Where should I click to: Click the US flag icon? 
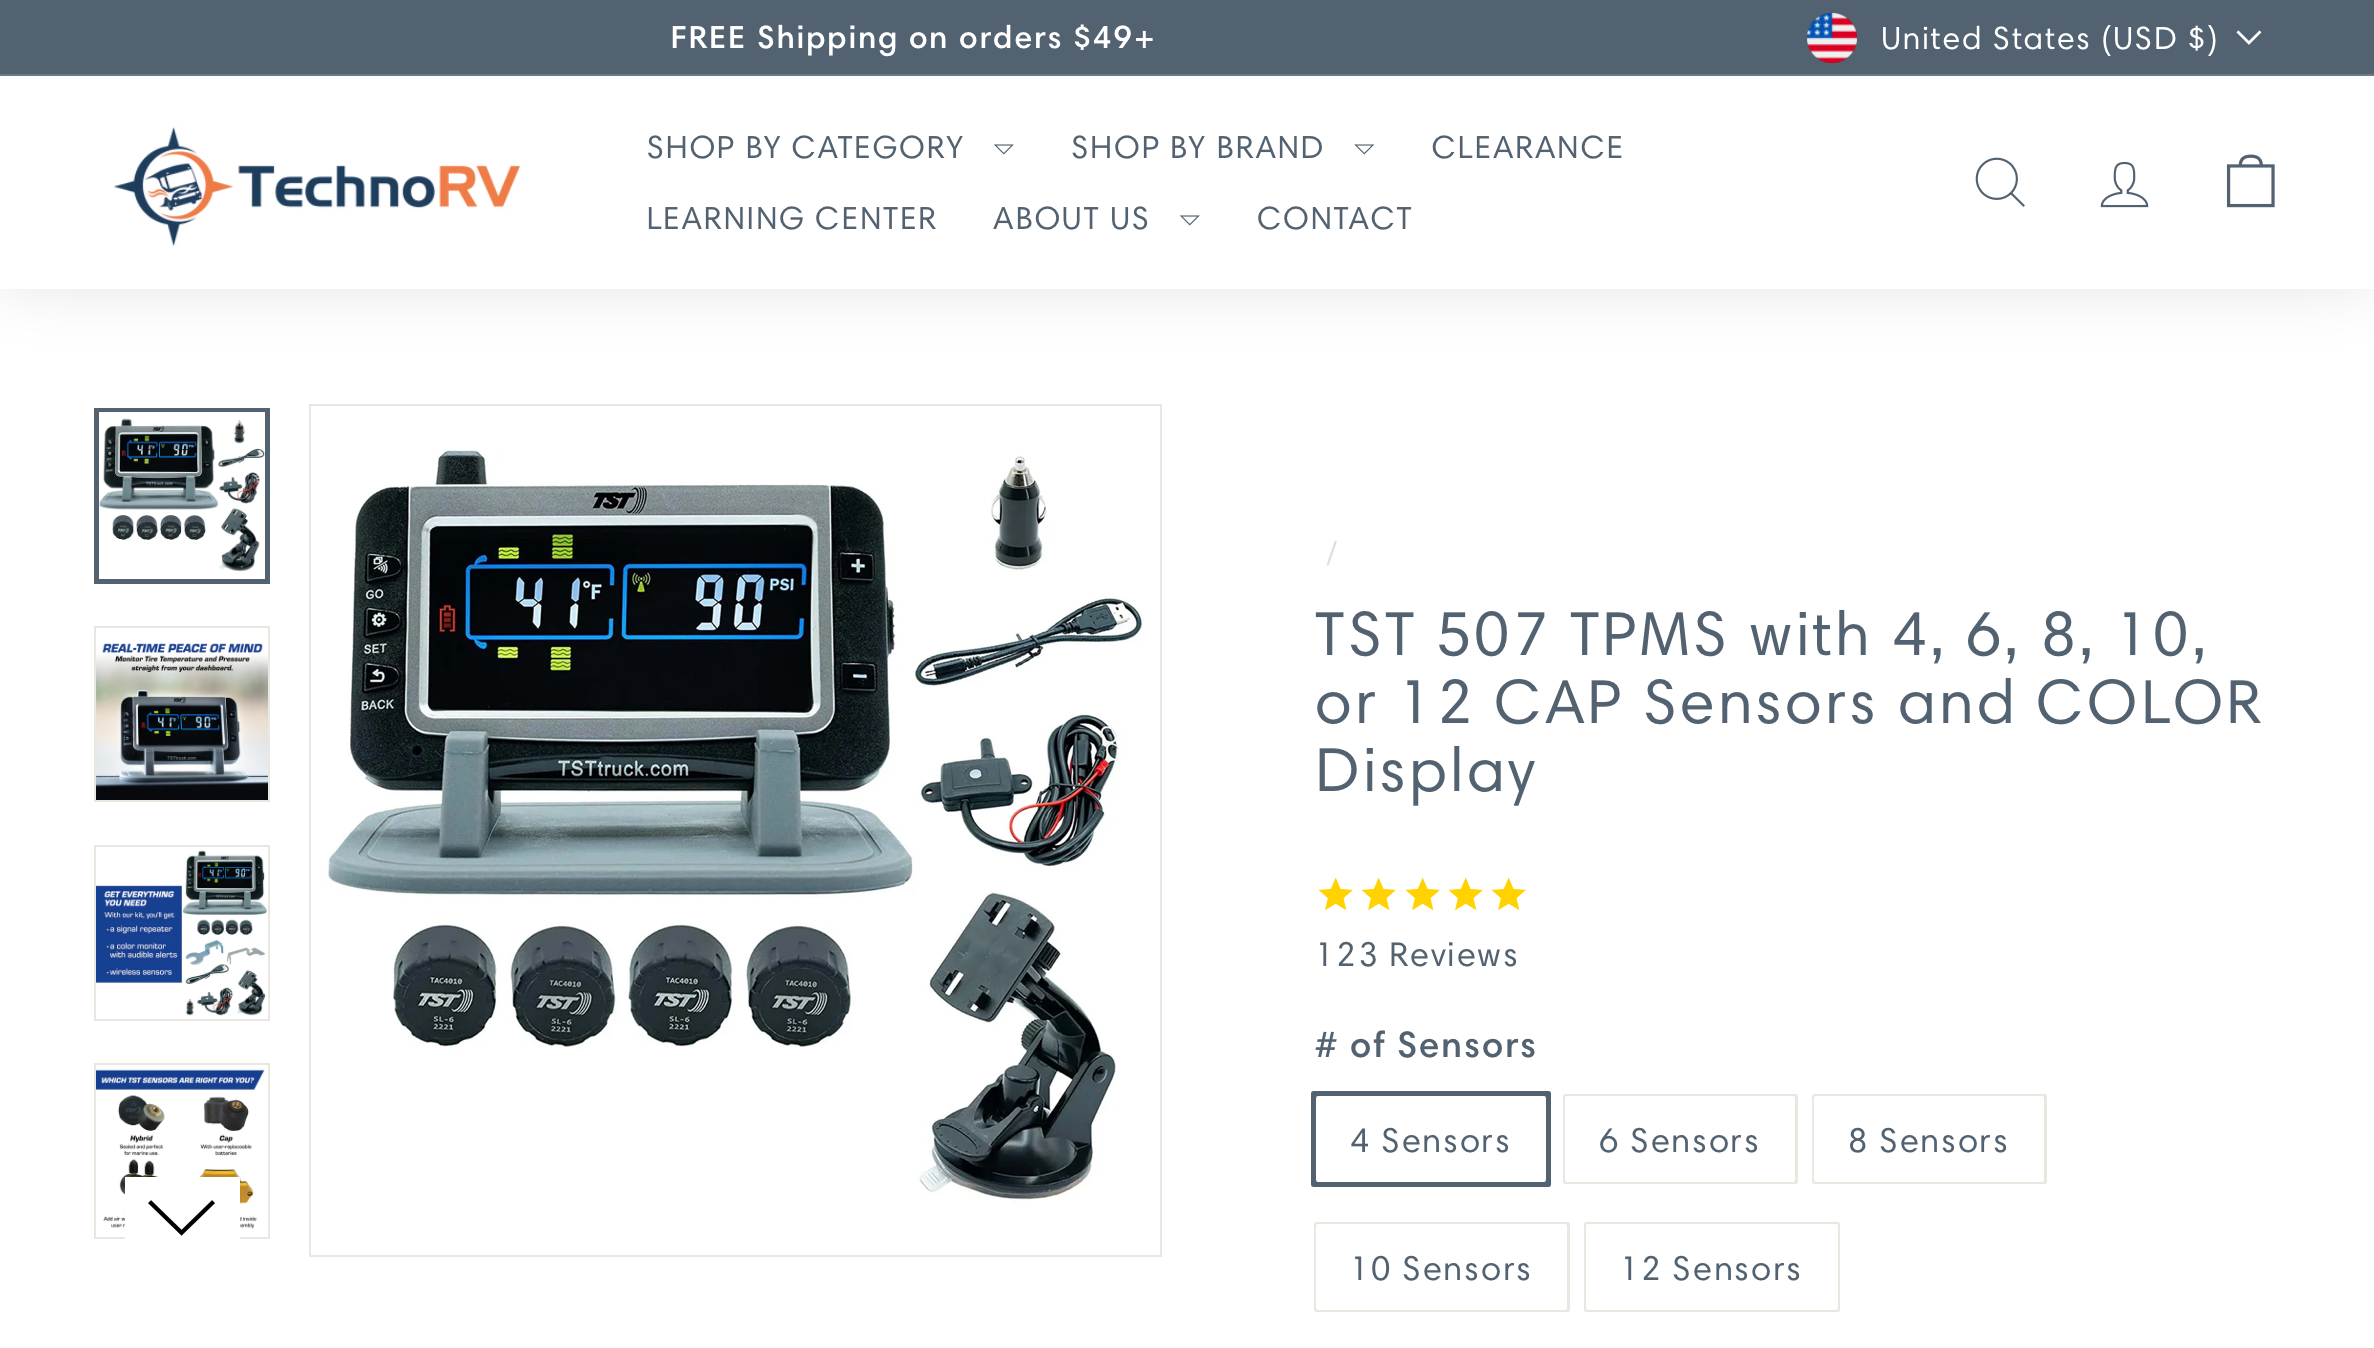(1831, 38)
